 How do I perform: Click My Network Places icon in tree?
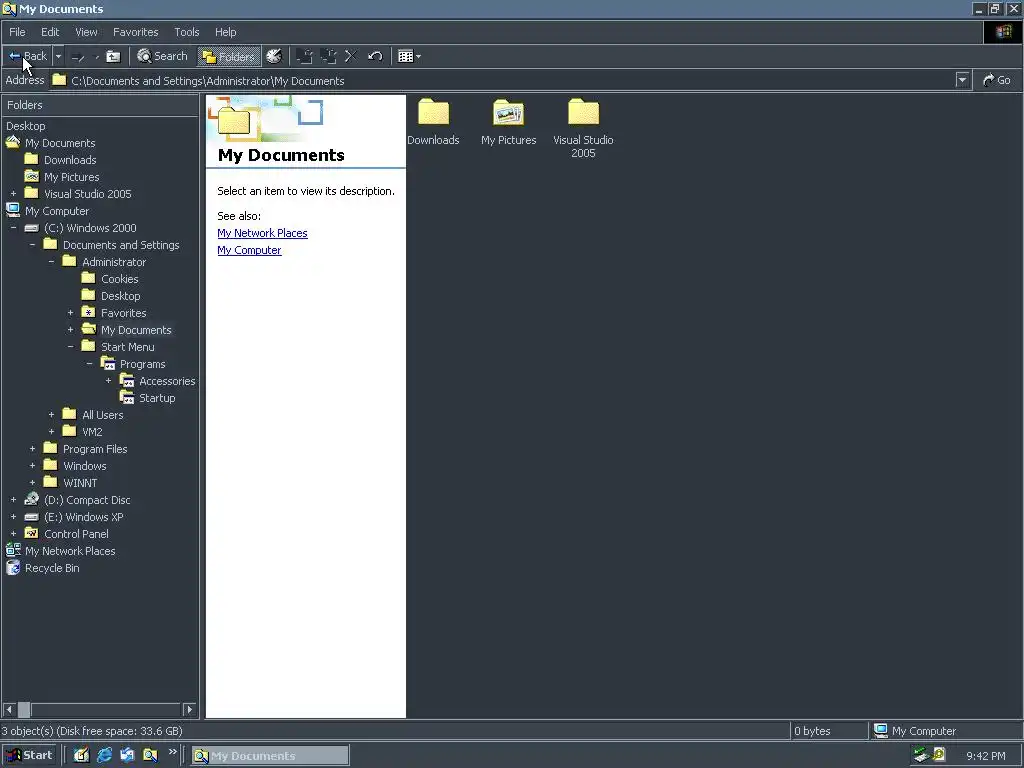tap(13, 550)
